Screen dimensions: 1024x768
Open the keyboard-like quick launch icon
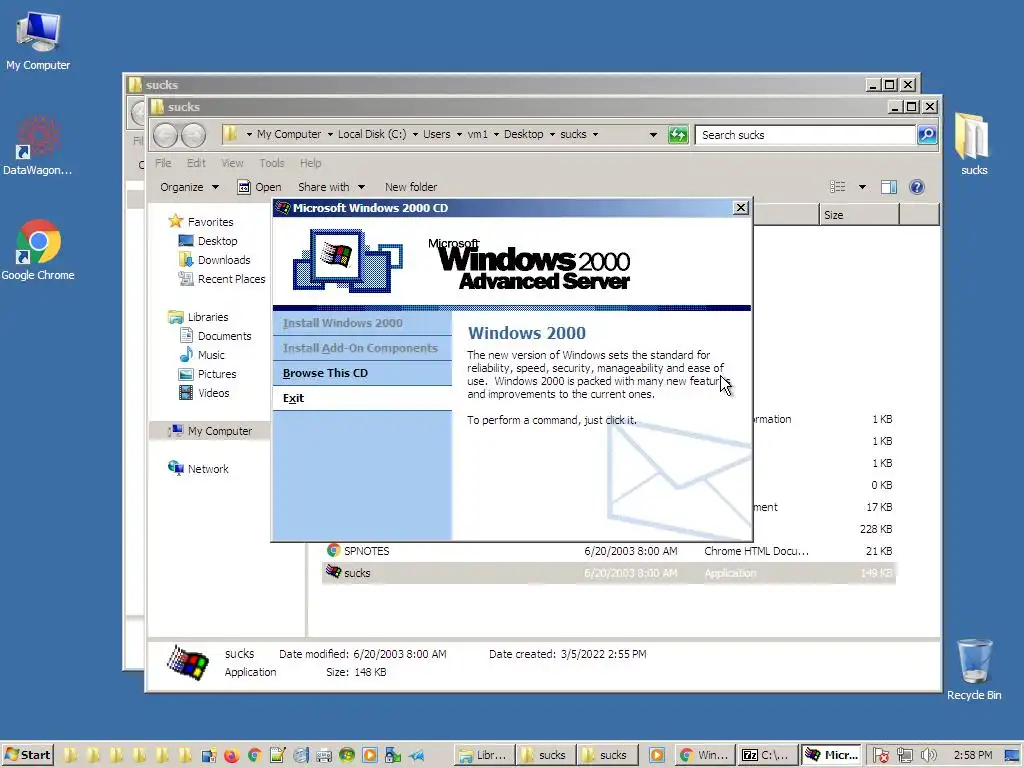(x=324, y=756)
